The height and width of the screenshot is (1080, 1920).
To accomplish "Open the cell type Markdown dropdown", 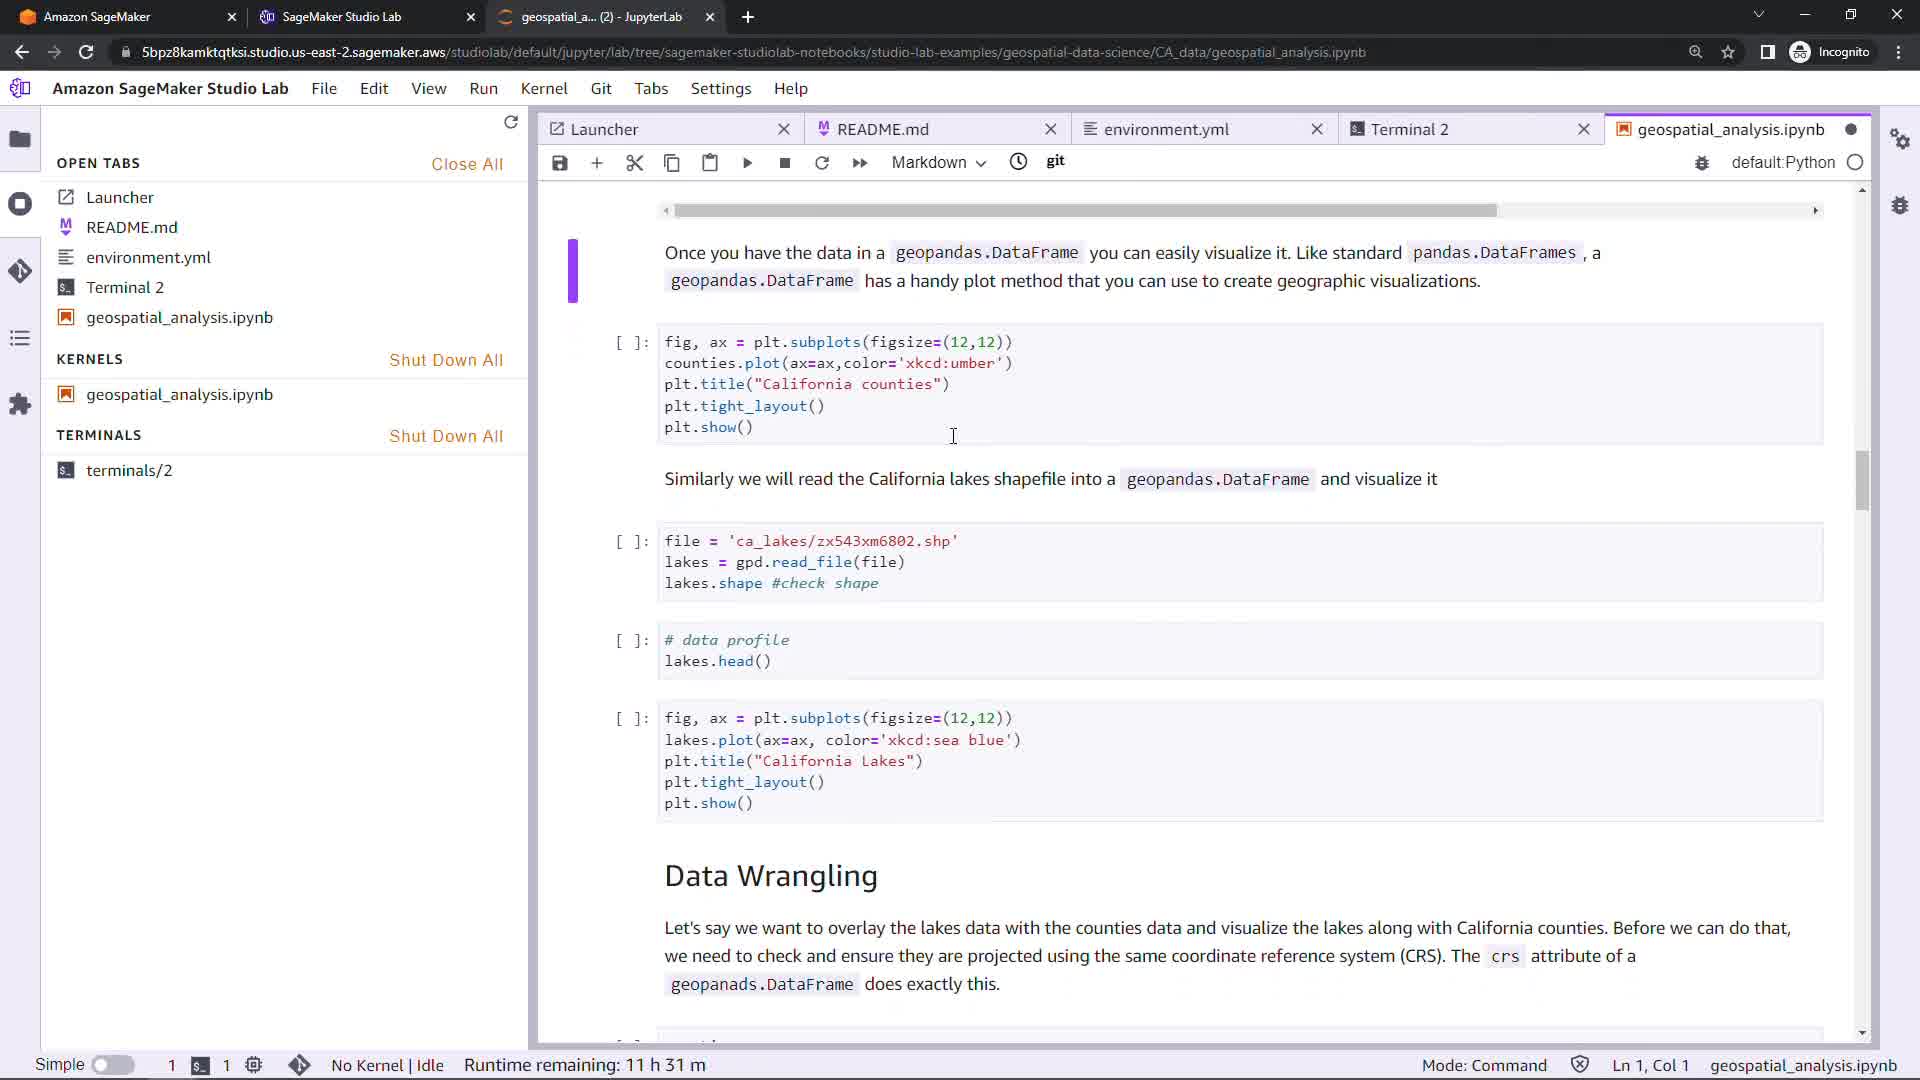I will click(x=938, y=163).
